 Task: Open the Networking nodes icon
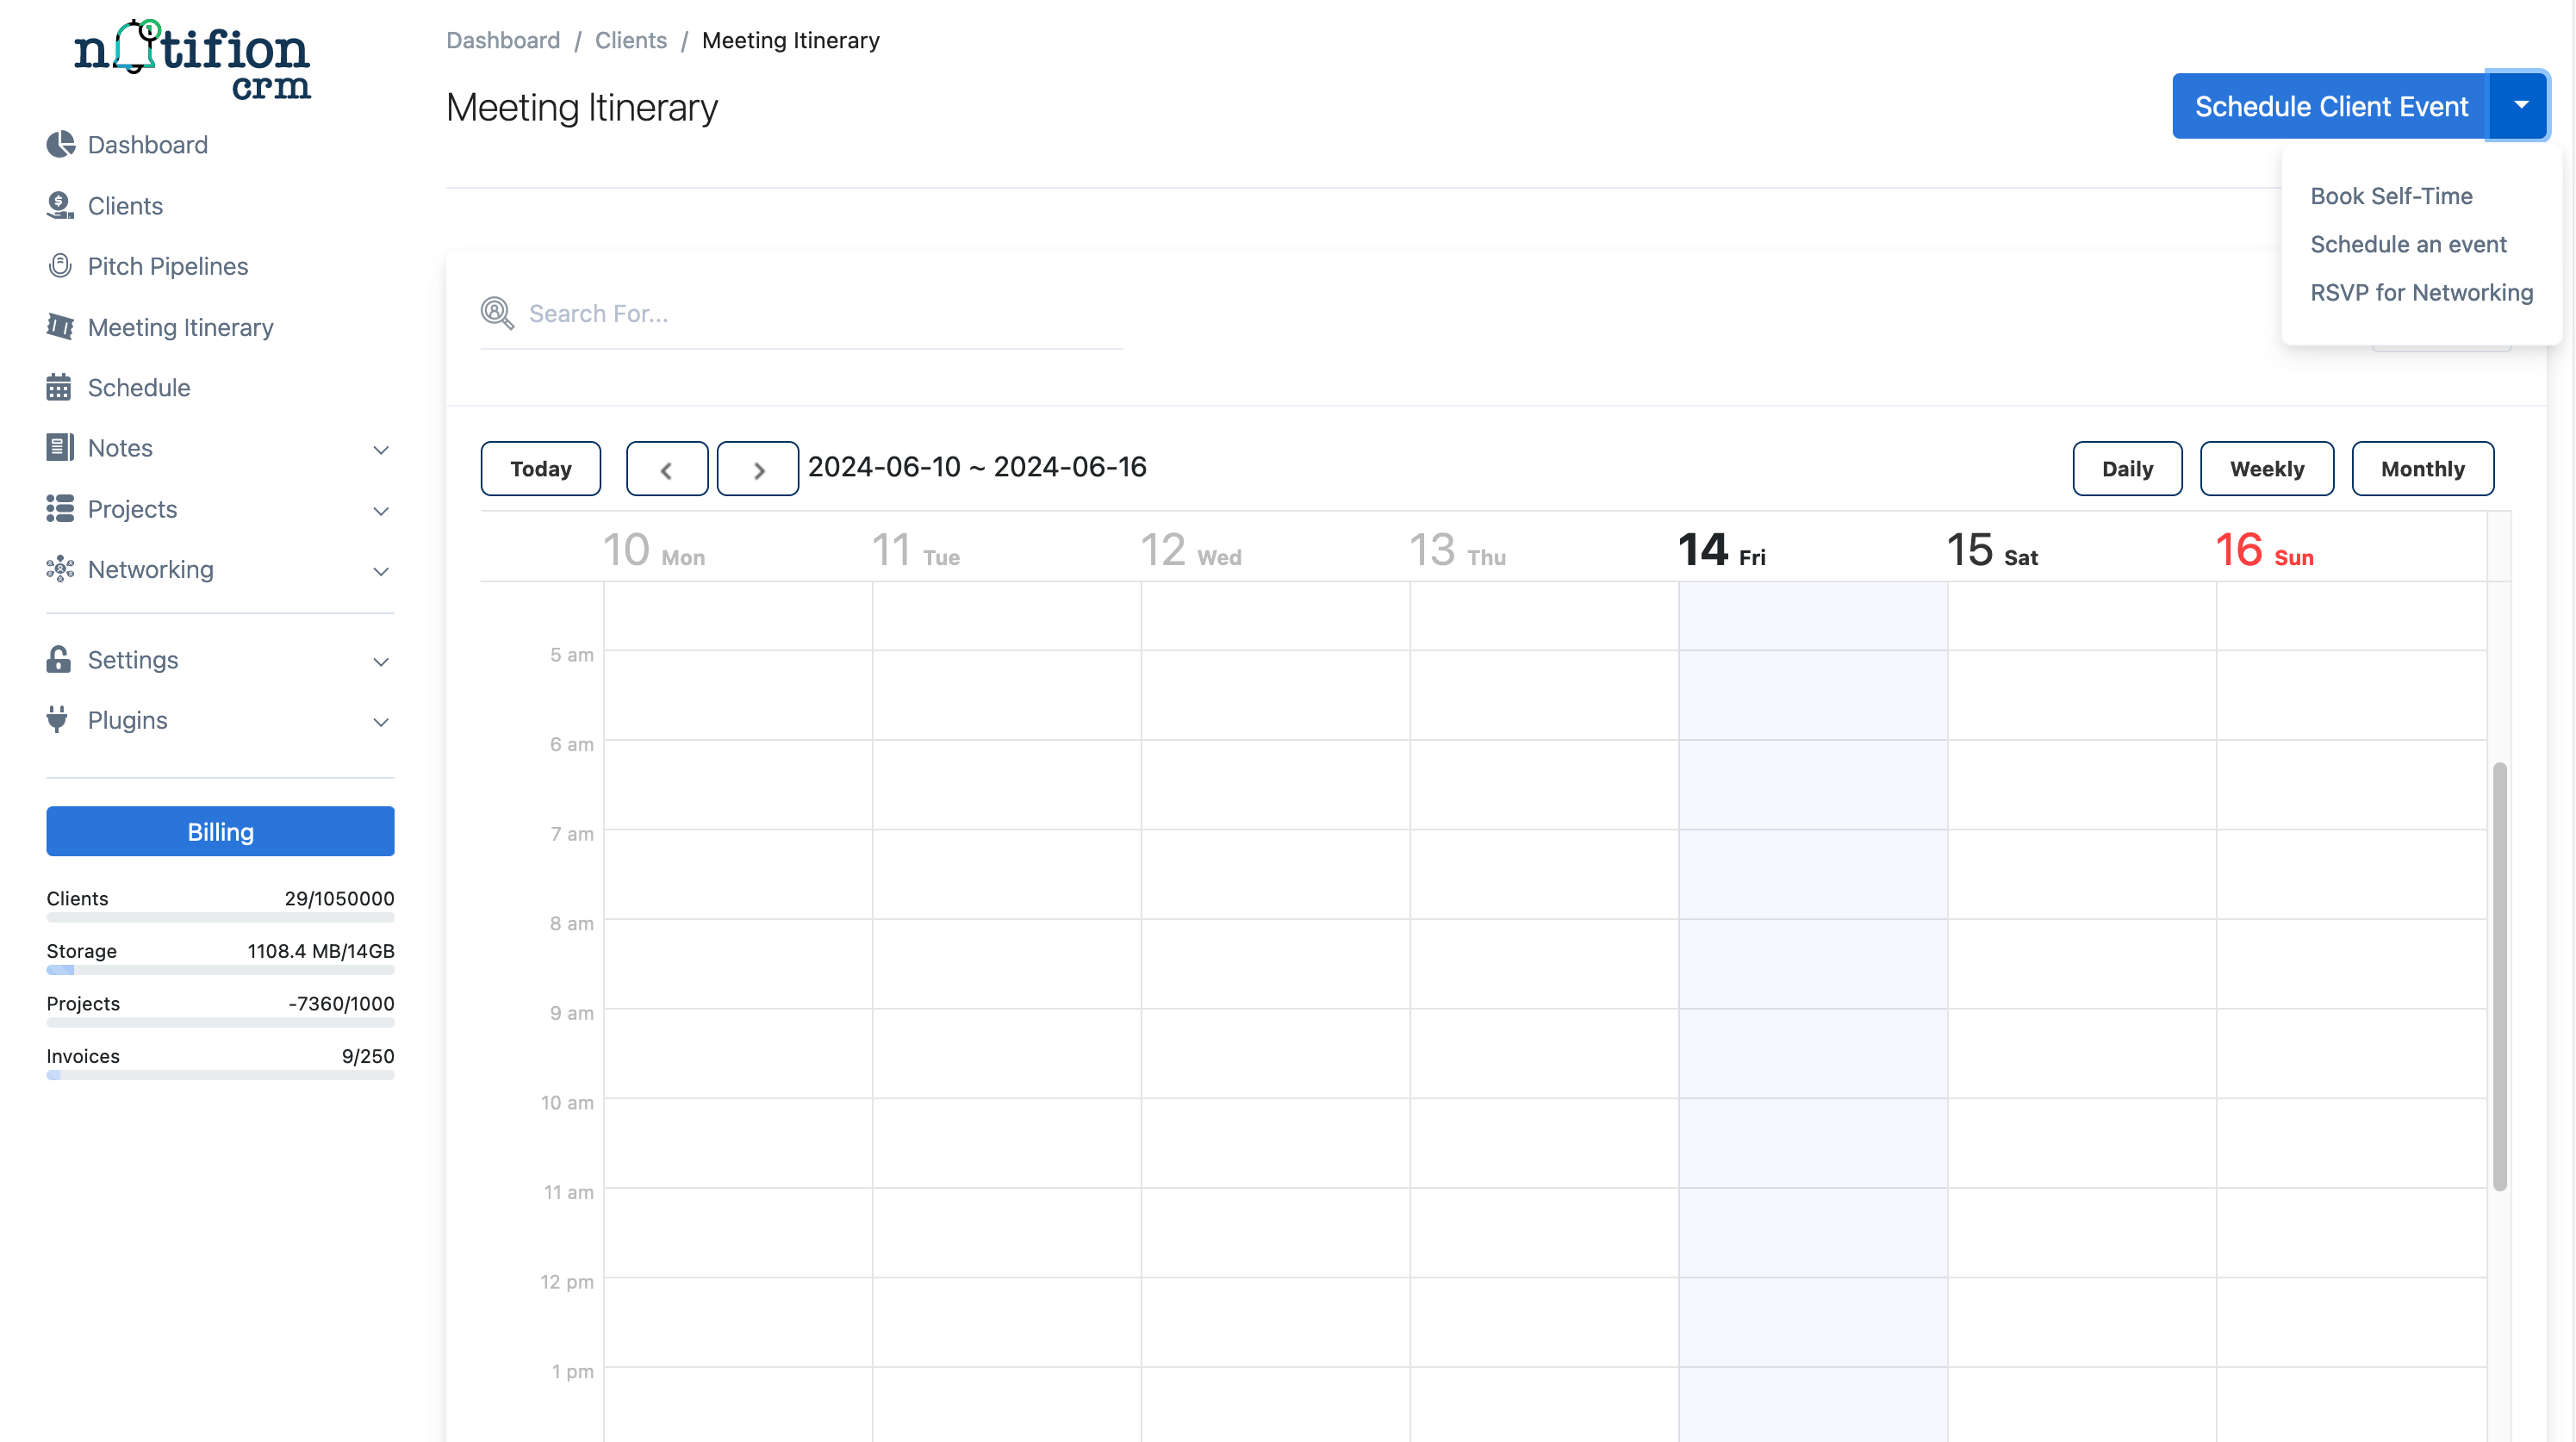(x=60, y=569)
